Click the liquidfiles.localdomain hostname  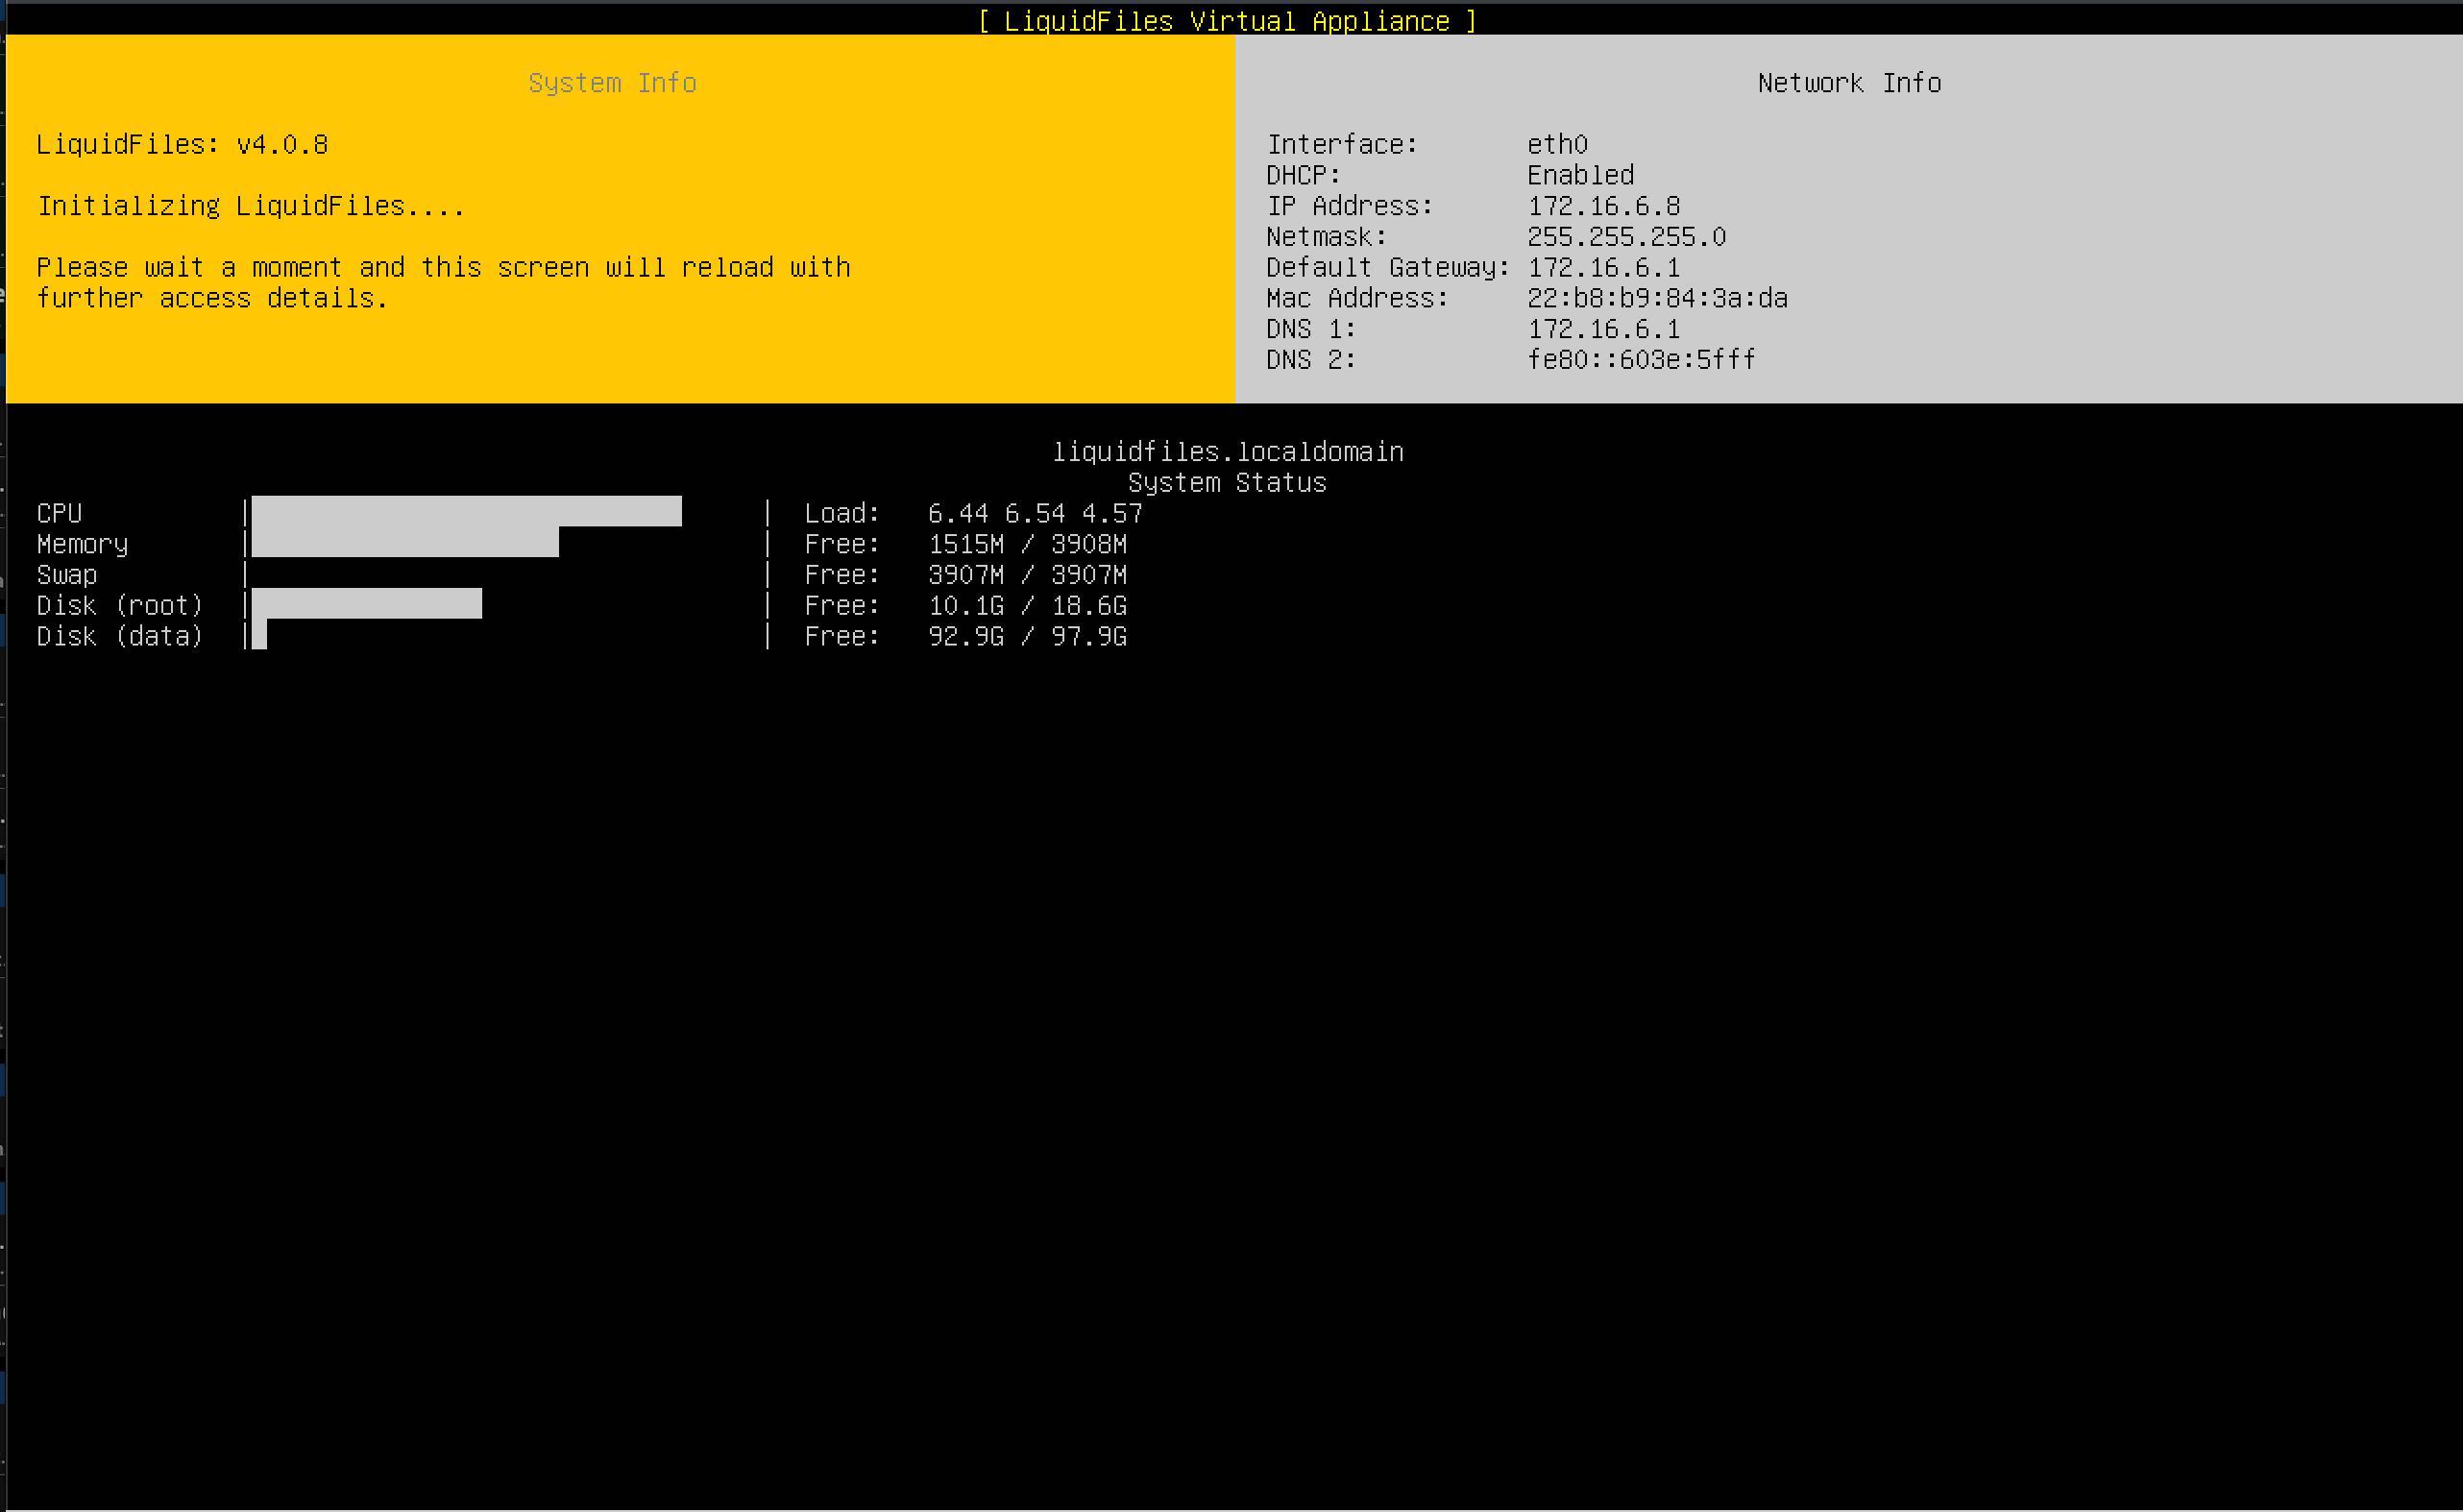click(1229, 451)
